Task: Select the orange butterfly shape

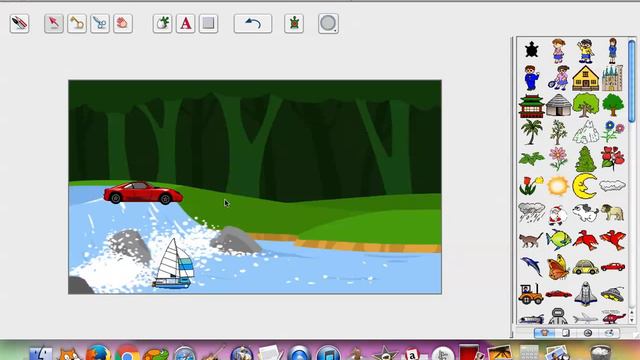Action: pos(558,267)
